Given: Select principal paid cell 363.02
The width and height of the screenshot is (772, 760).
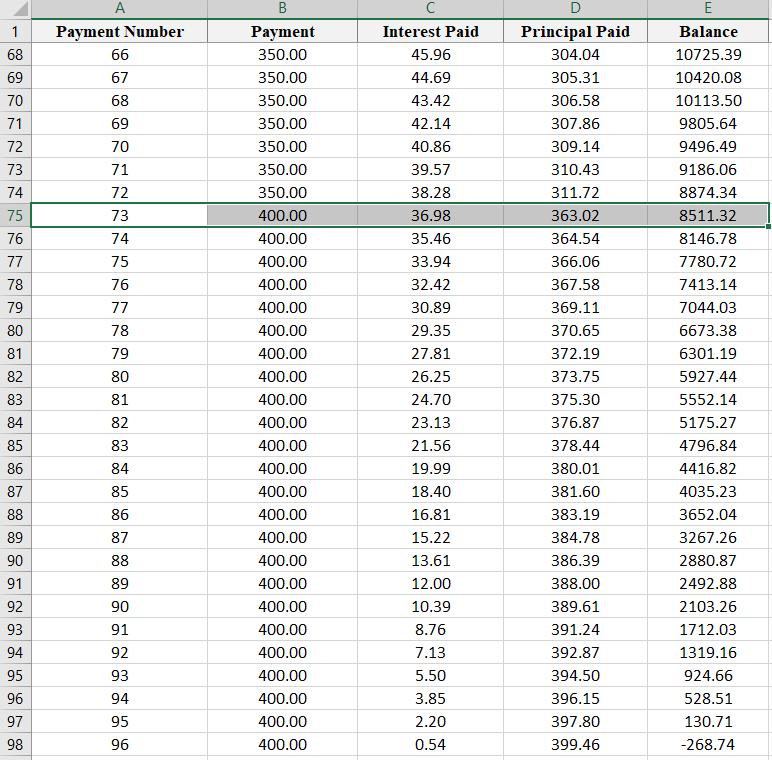Looking at the screenshot, I should 575,215.
